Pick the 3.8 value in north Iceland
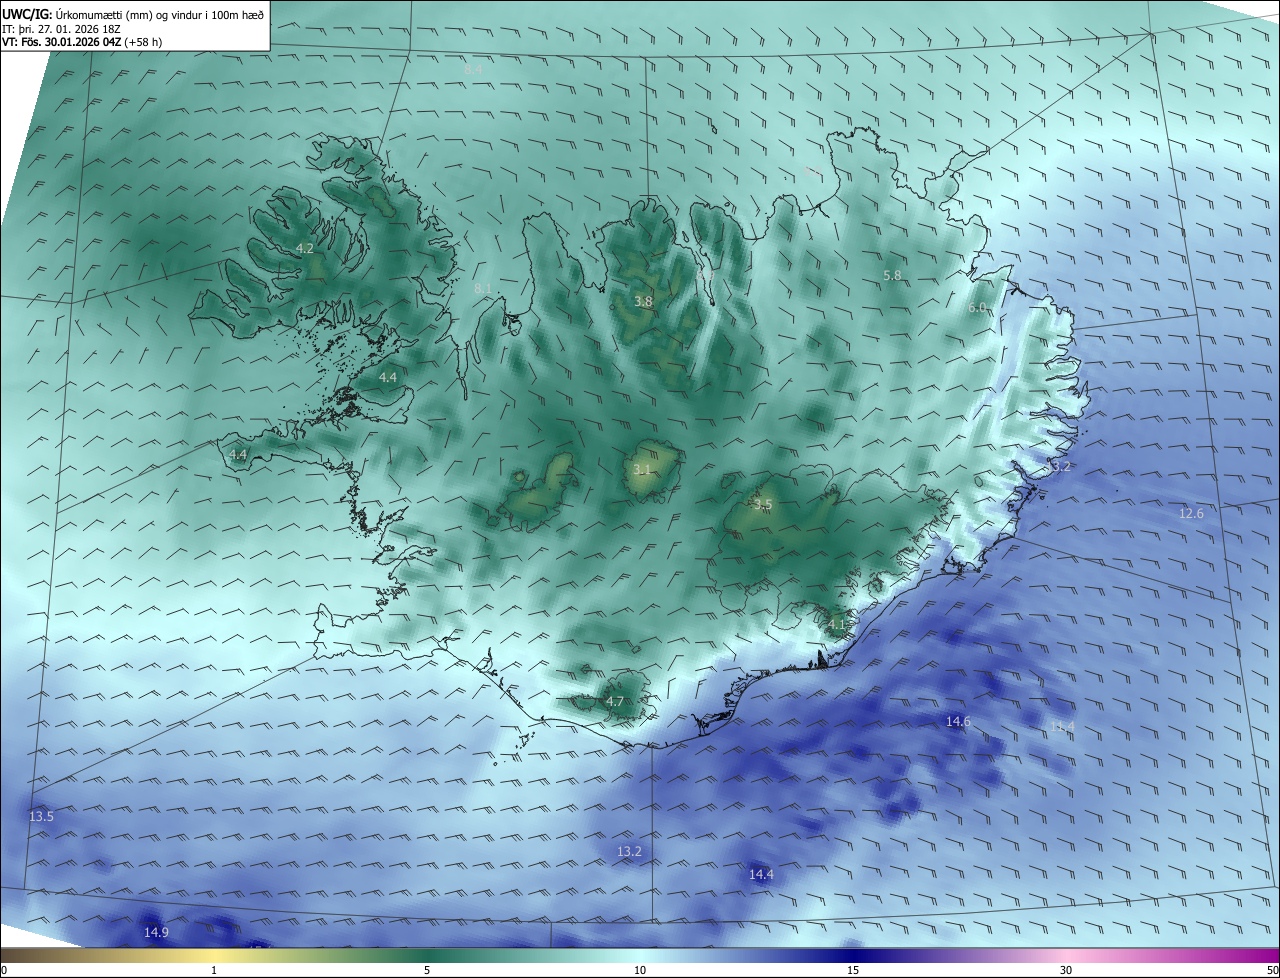1280x978 pixels. [x=643, y=301]
